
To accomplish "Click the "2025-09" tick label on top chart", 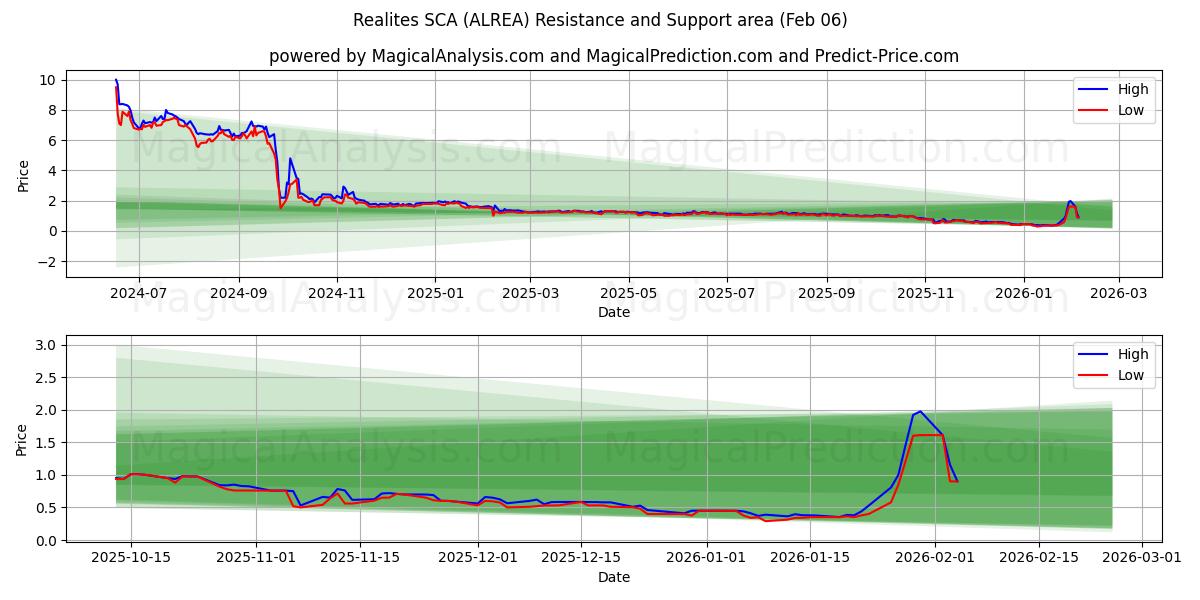I will pos(827,293).
